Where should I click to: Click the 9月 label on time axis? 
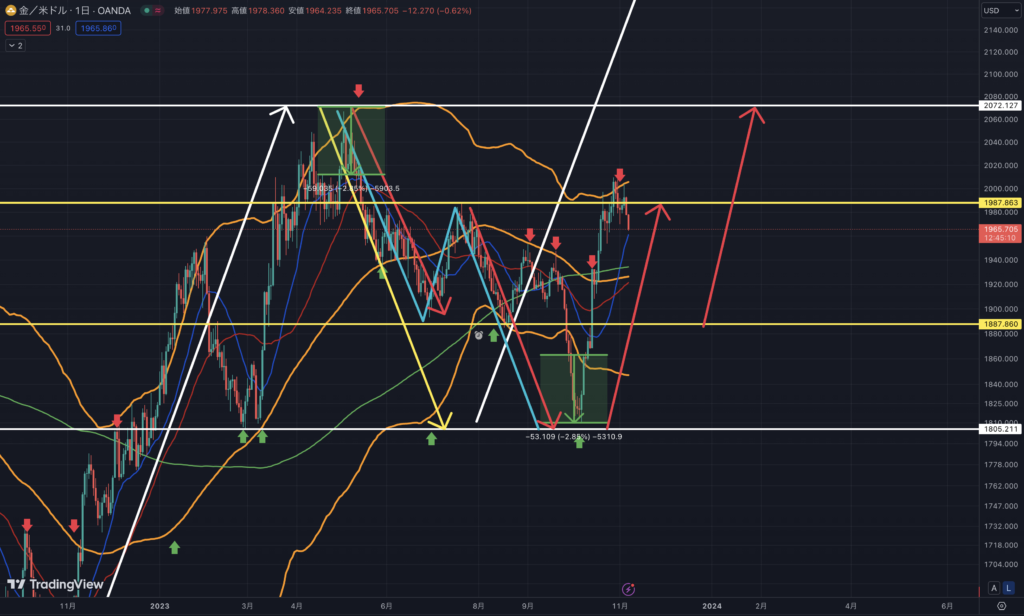(x=528, y=606)
